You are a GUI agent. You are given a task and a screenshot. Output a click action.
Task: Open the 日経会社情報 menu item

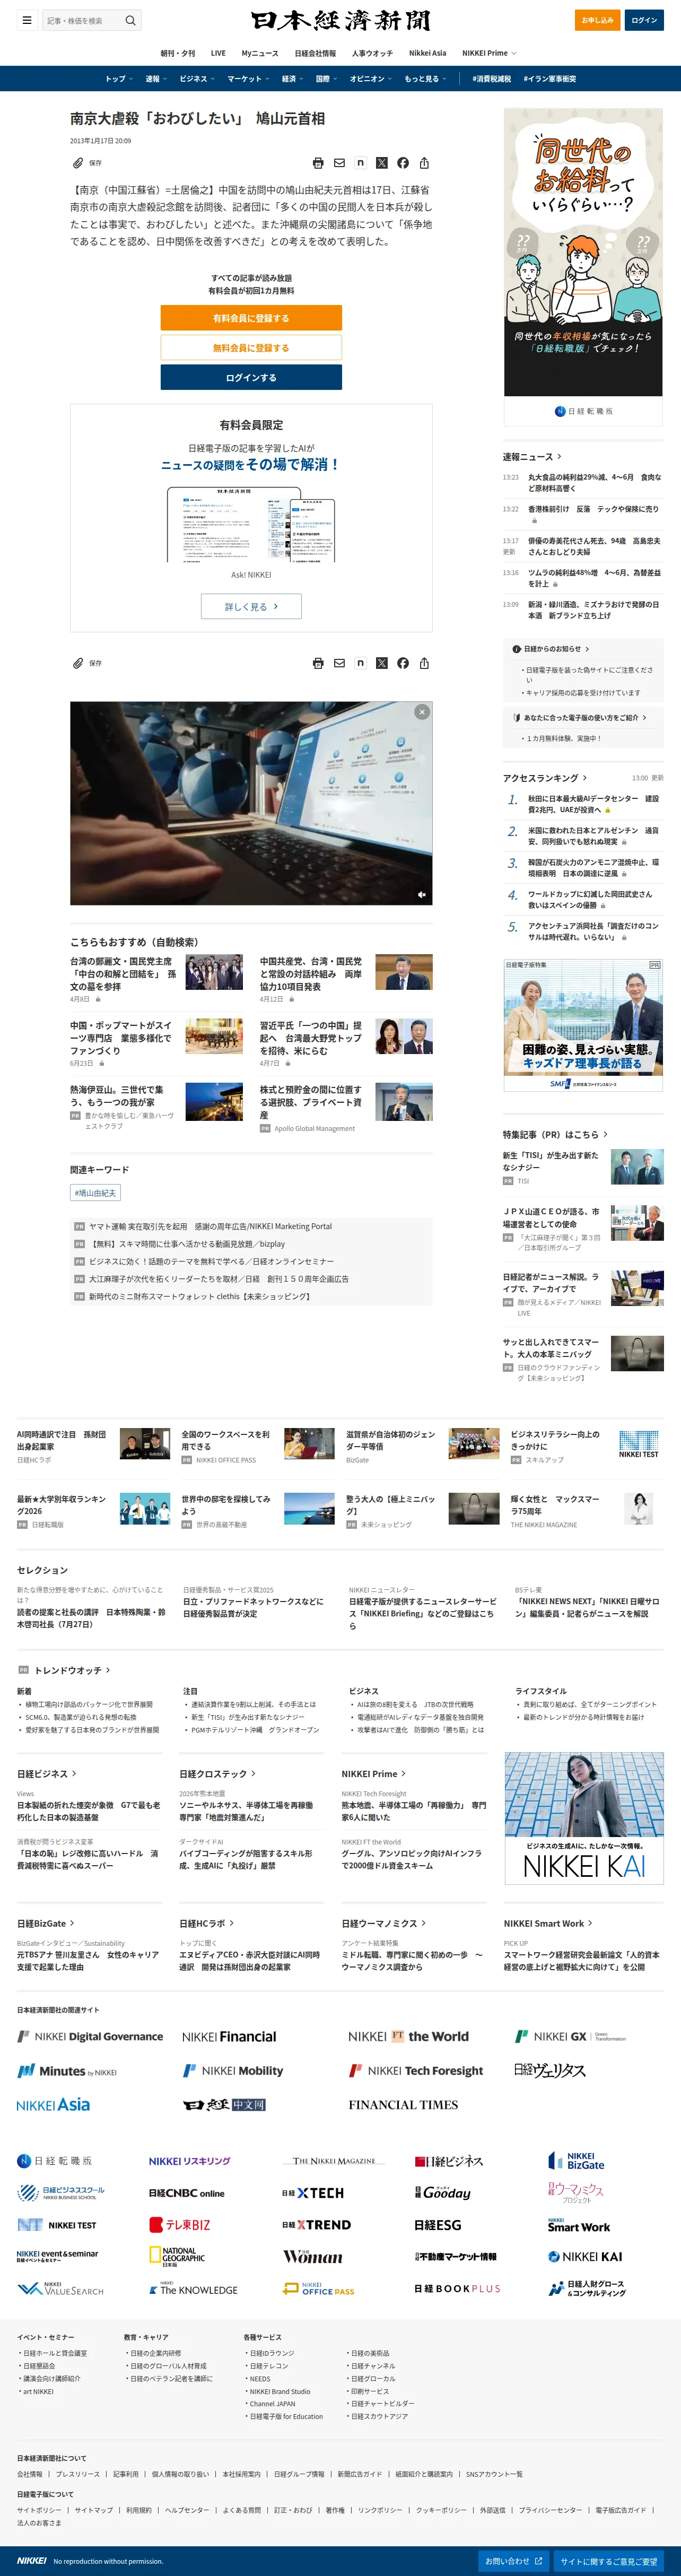coord(315,53)
